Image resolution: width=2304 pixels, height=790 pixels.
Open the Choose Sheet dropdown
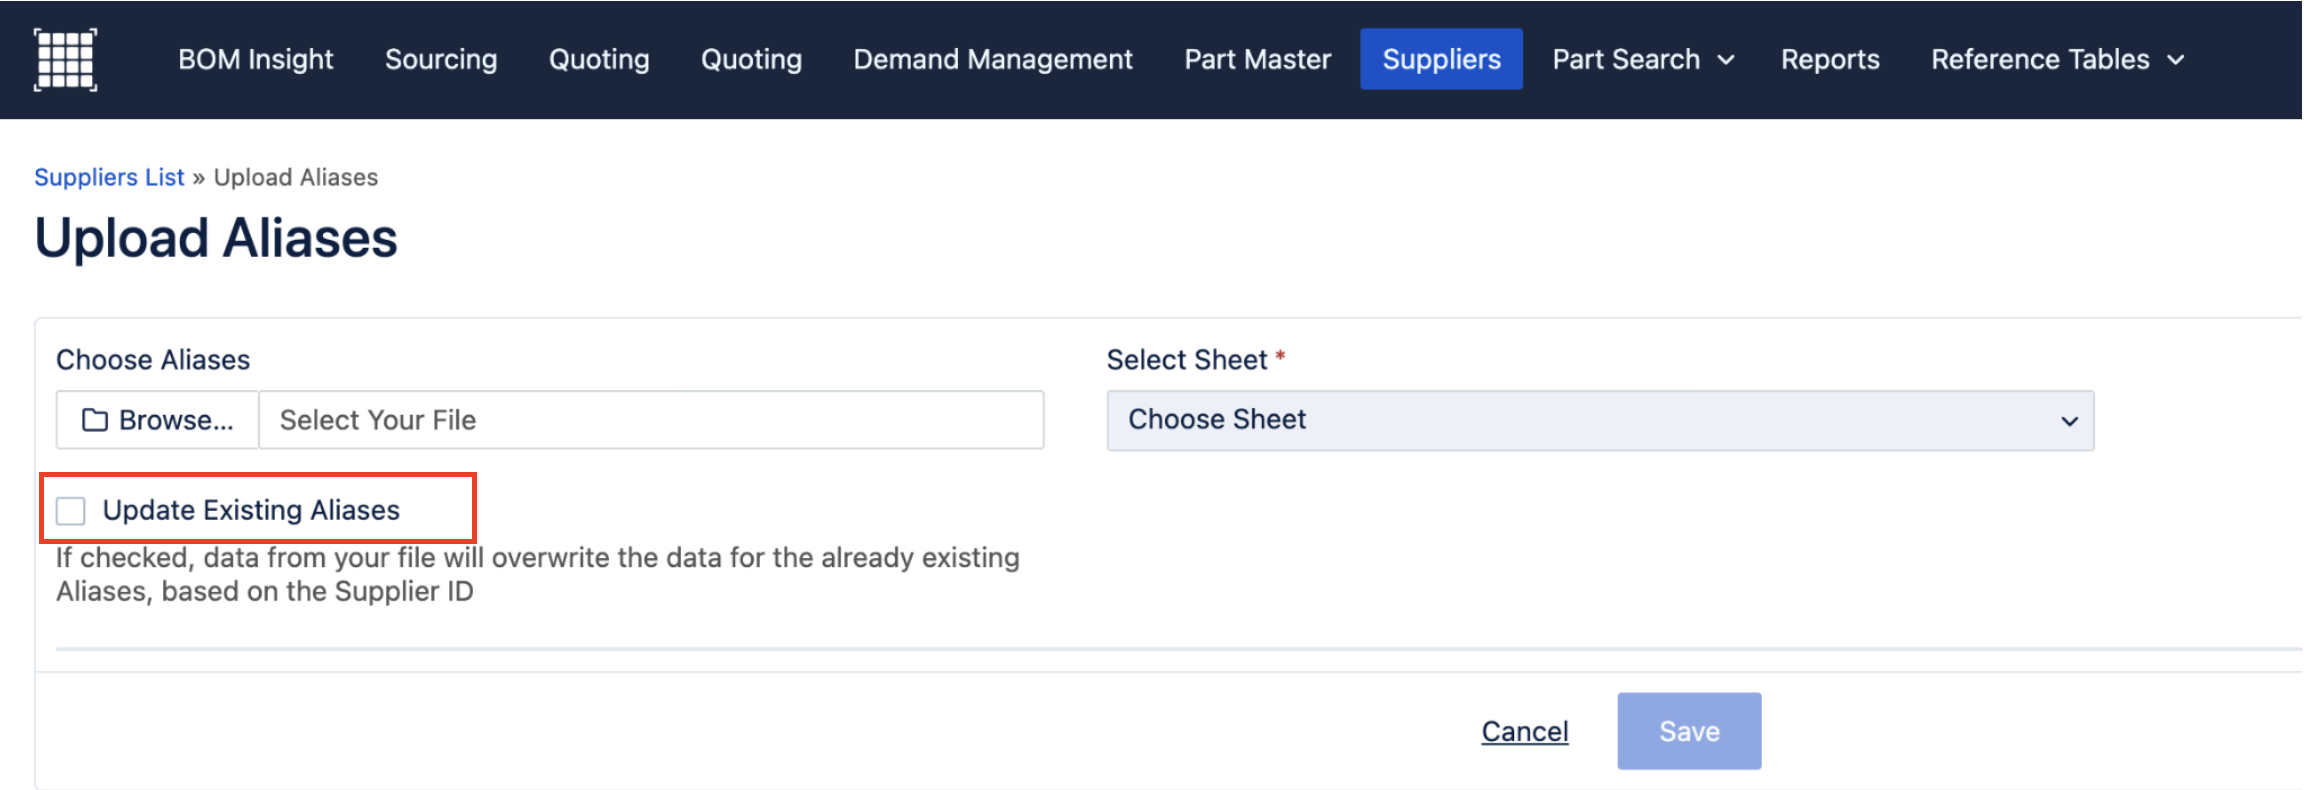click(x=1599, y=420)
